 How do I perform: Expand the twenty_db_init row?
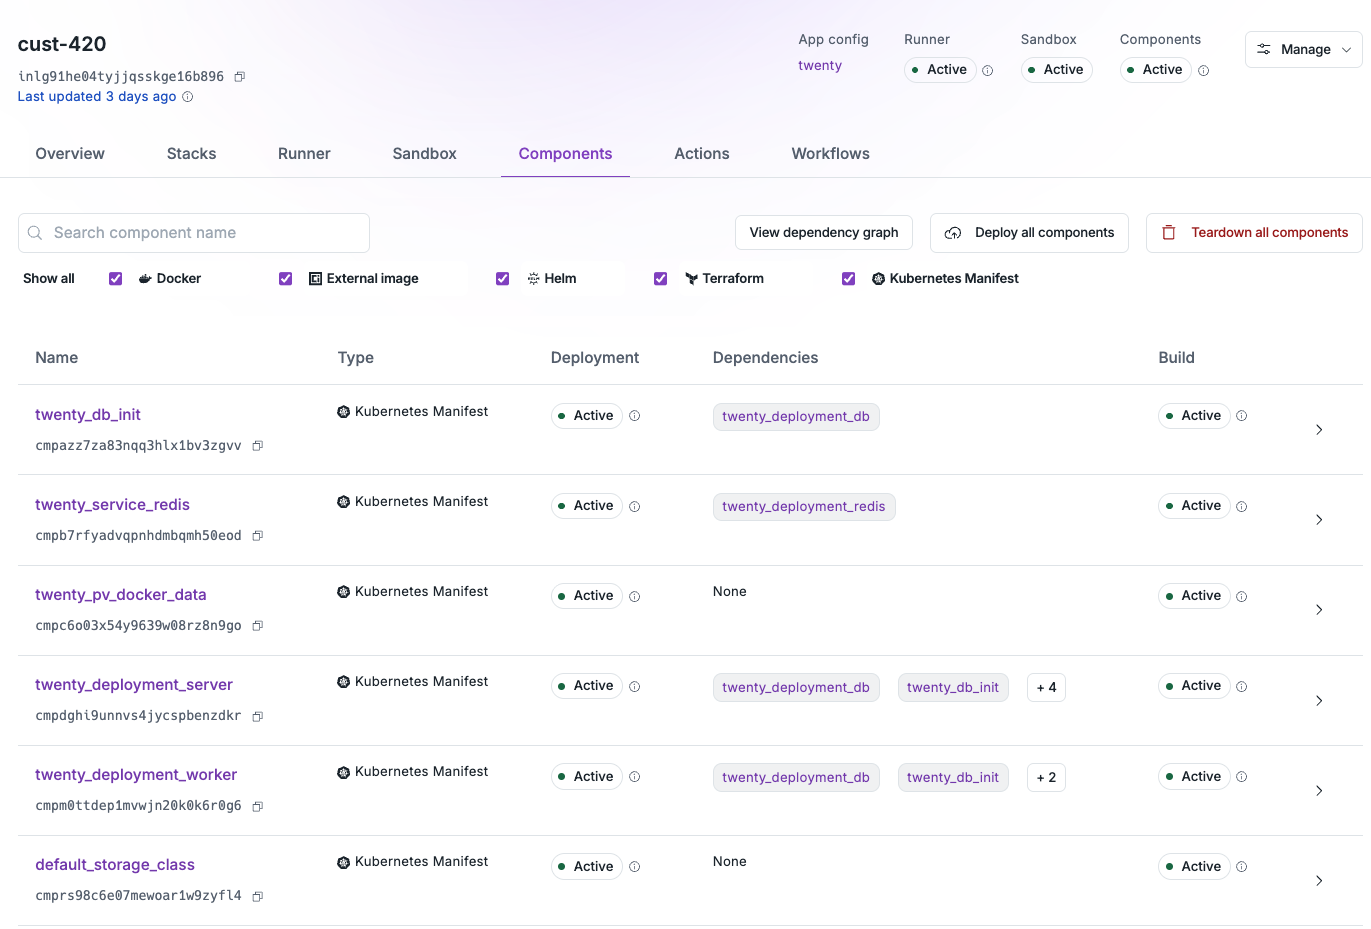[x=1318, y=429]
